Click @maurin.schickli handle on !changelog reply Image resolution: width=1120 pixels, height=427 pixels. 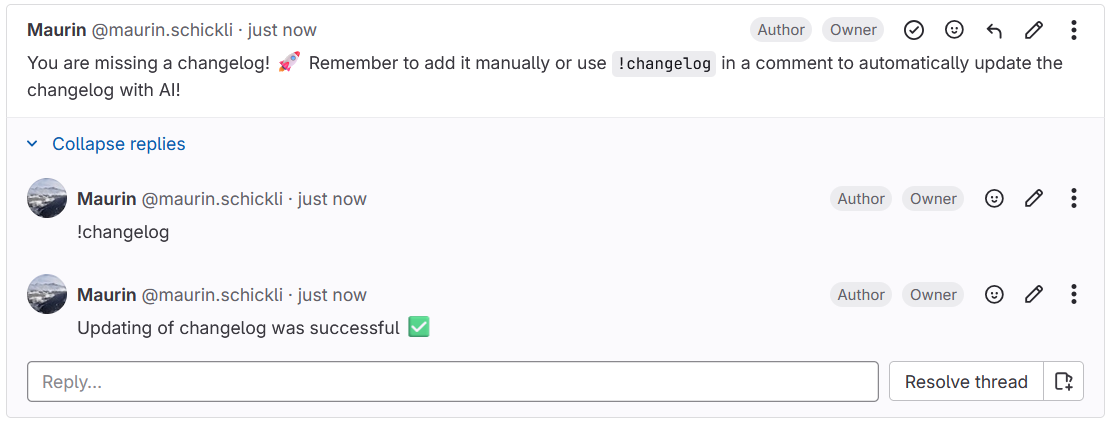point(212,199)
